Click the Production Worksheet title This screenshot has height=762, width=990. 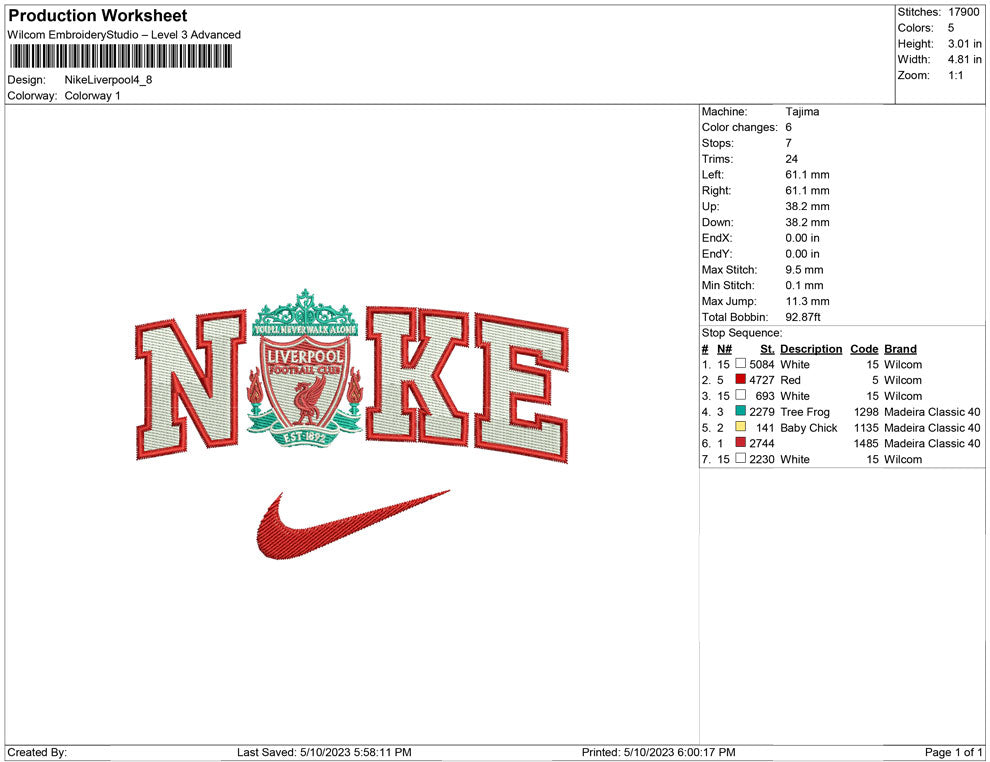98,16
